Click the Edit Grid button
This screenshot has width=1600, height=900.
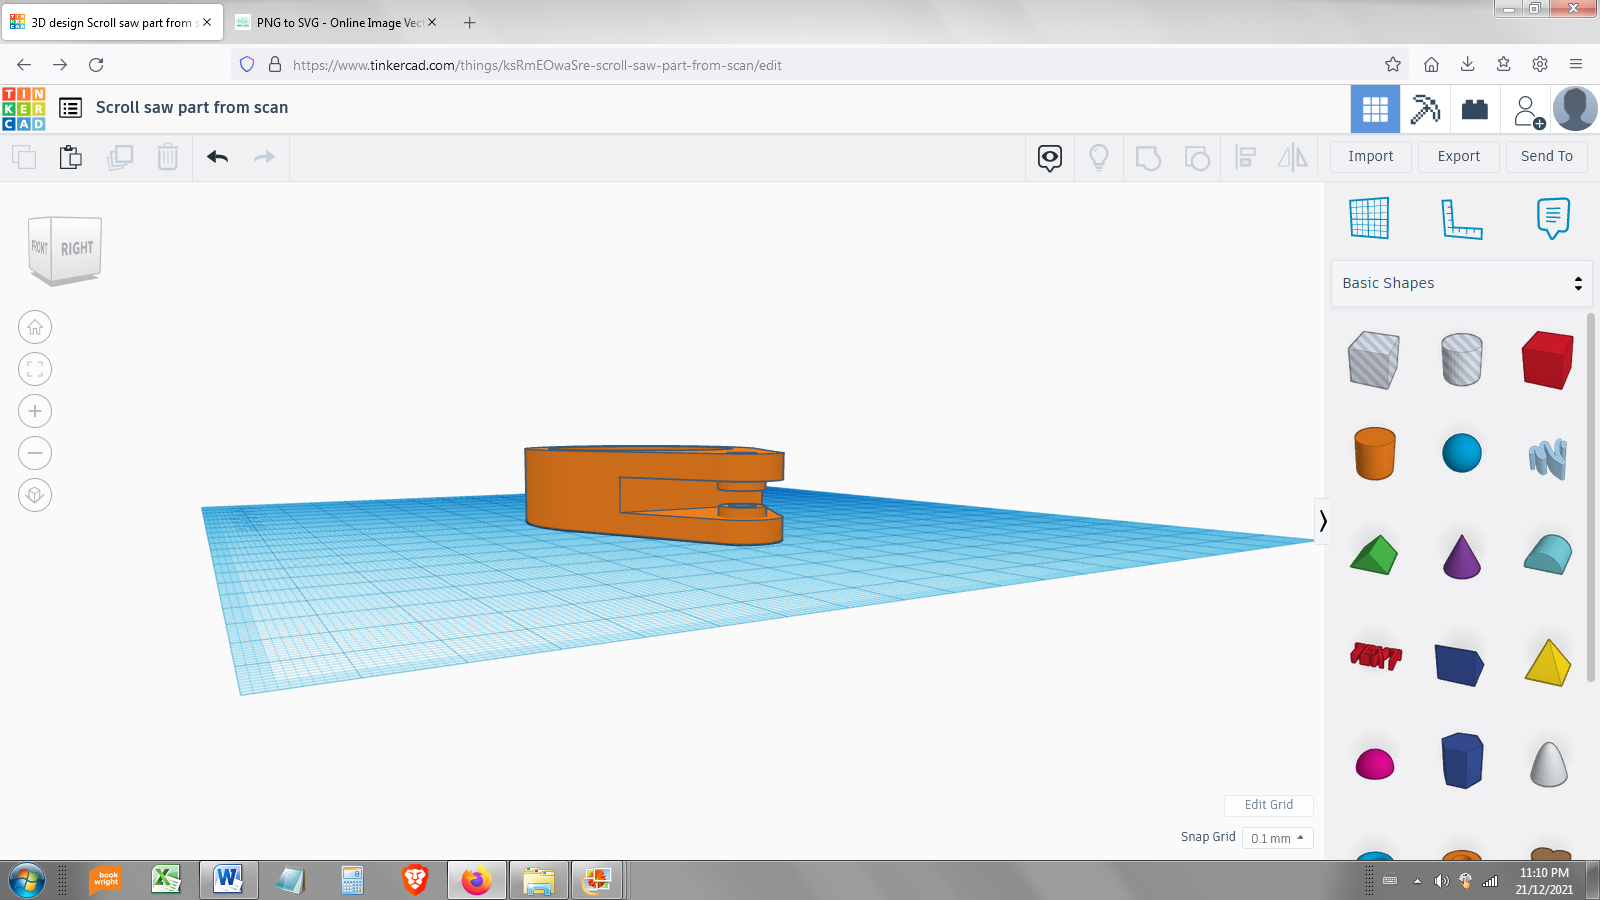[x=1269, y=805]
